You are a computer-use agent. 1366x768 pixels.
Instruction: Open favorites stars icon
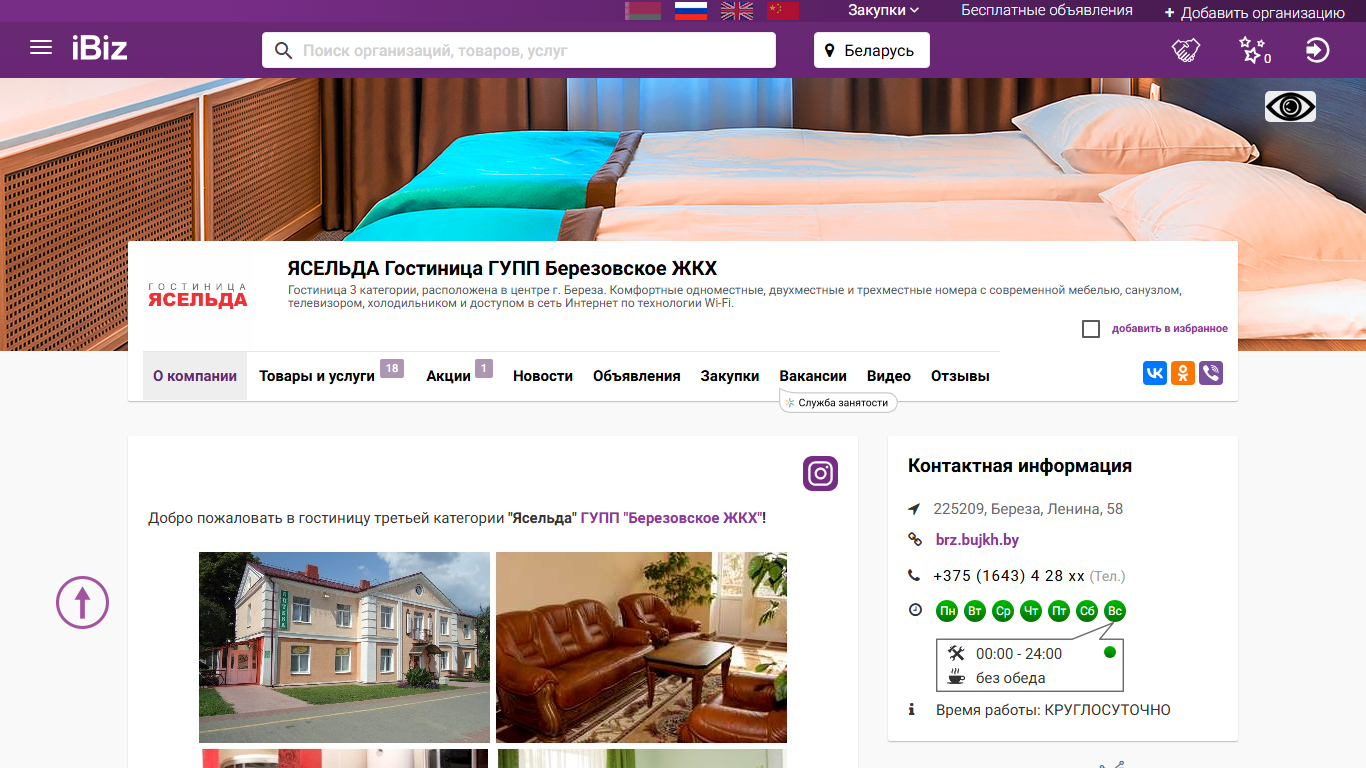[1253, 50]
